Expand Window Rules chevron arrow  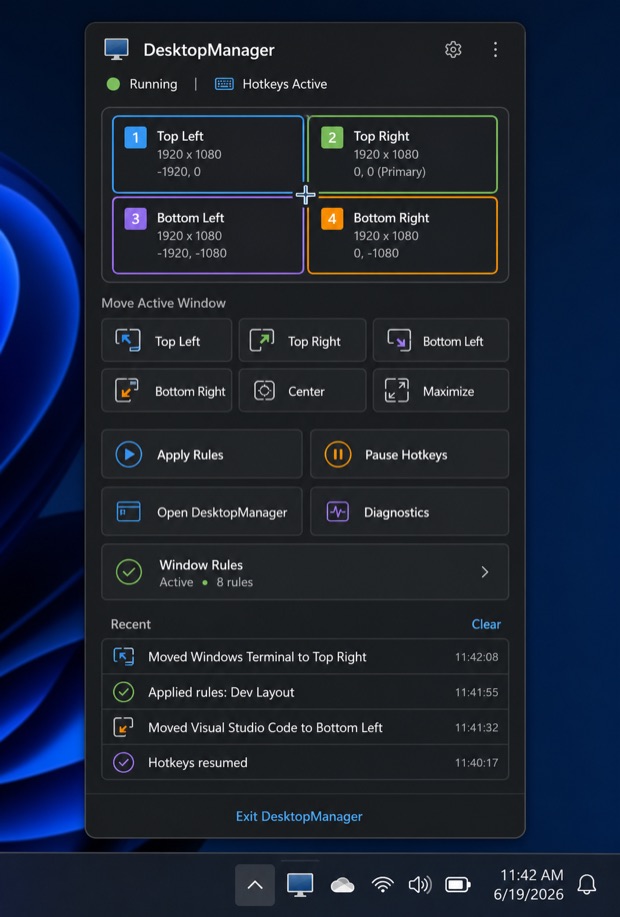pos(484,572)
